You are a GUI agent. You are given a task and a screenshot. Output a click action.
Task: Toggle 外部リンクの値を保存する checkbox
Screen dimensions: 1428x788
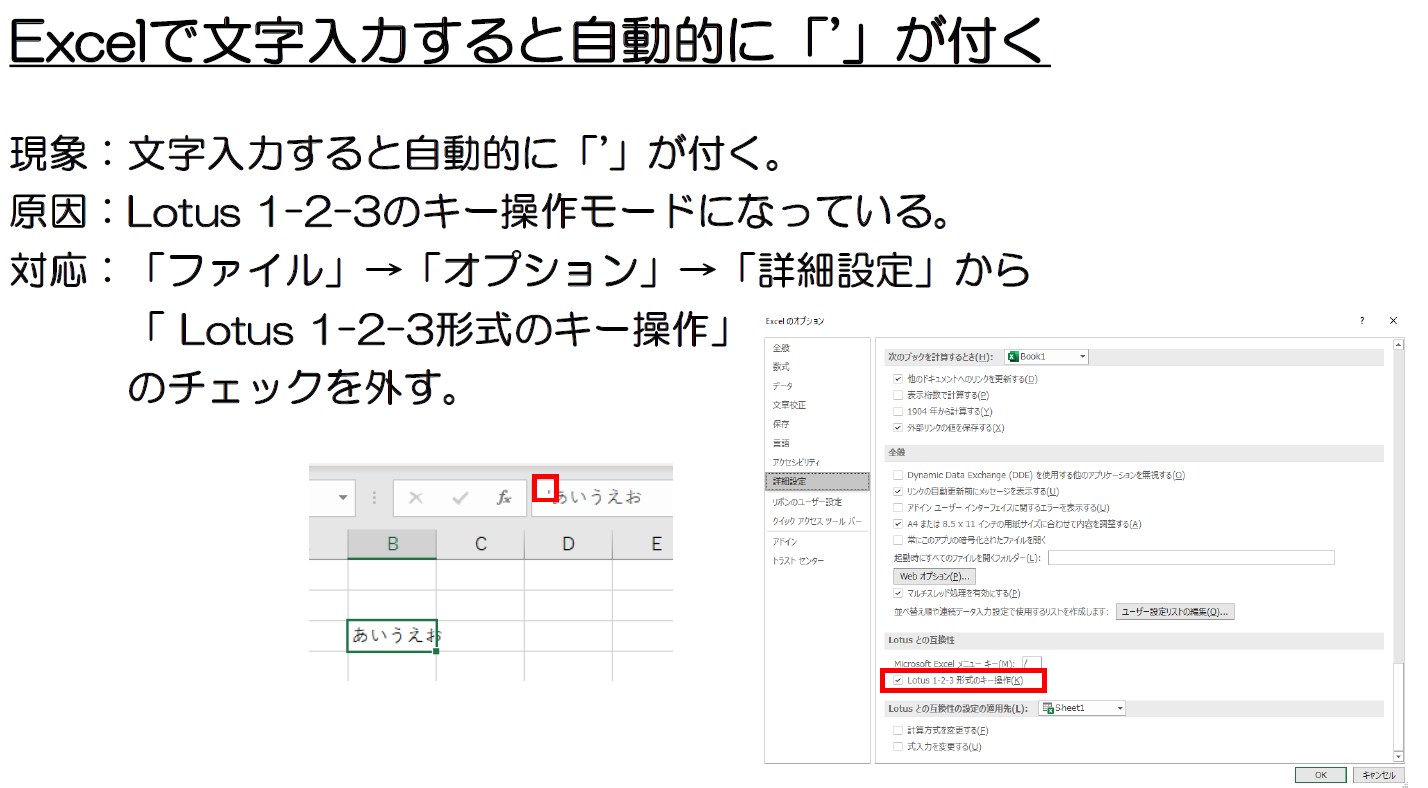pyautogui.click(x=897, y=427)
